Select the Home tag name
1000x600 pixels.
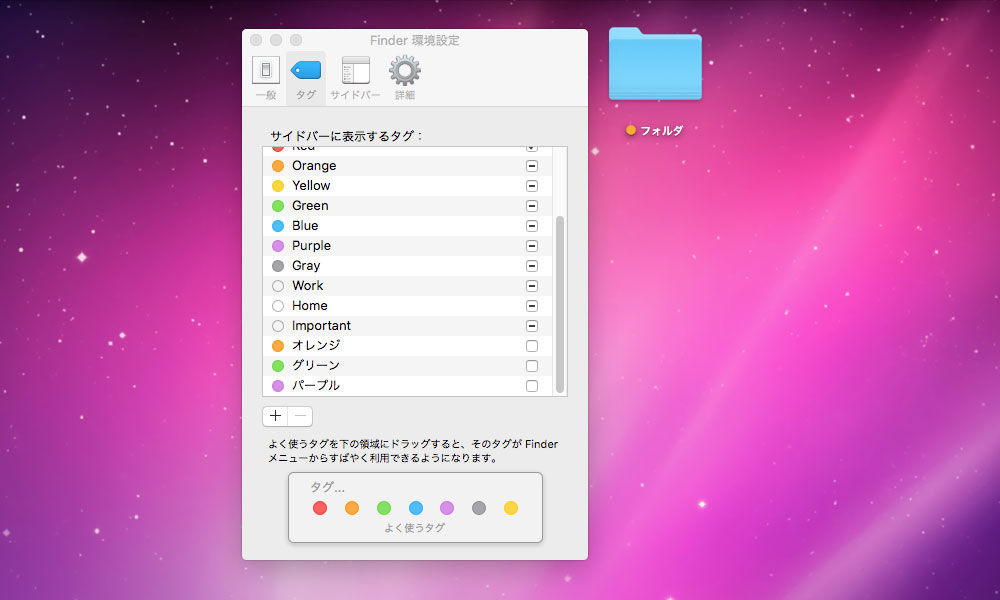309,306
